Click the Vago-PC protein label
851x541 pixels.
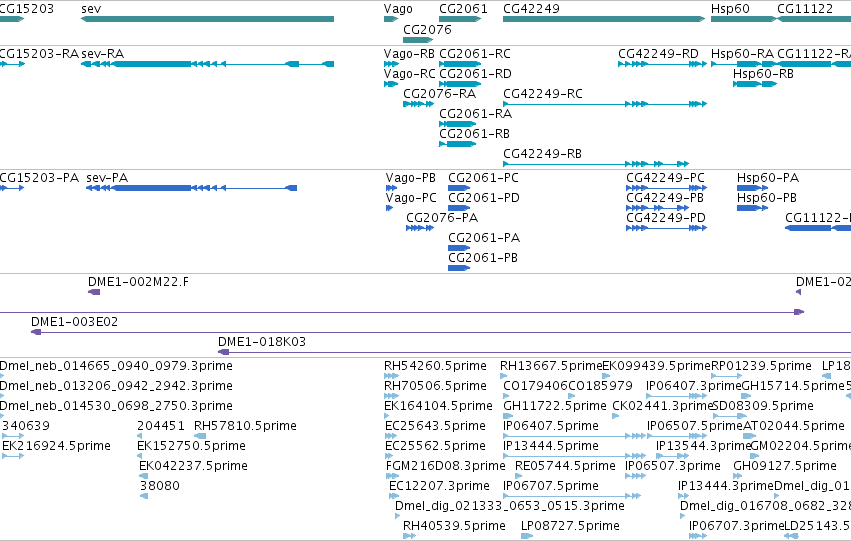click(x=411, y=198)
